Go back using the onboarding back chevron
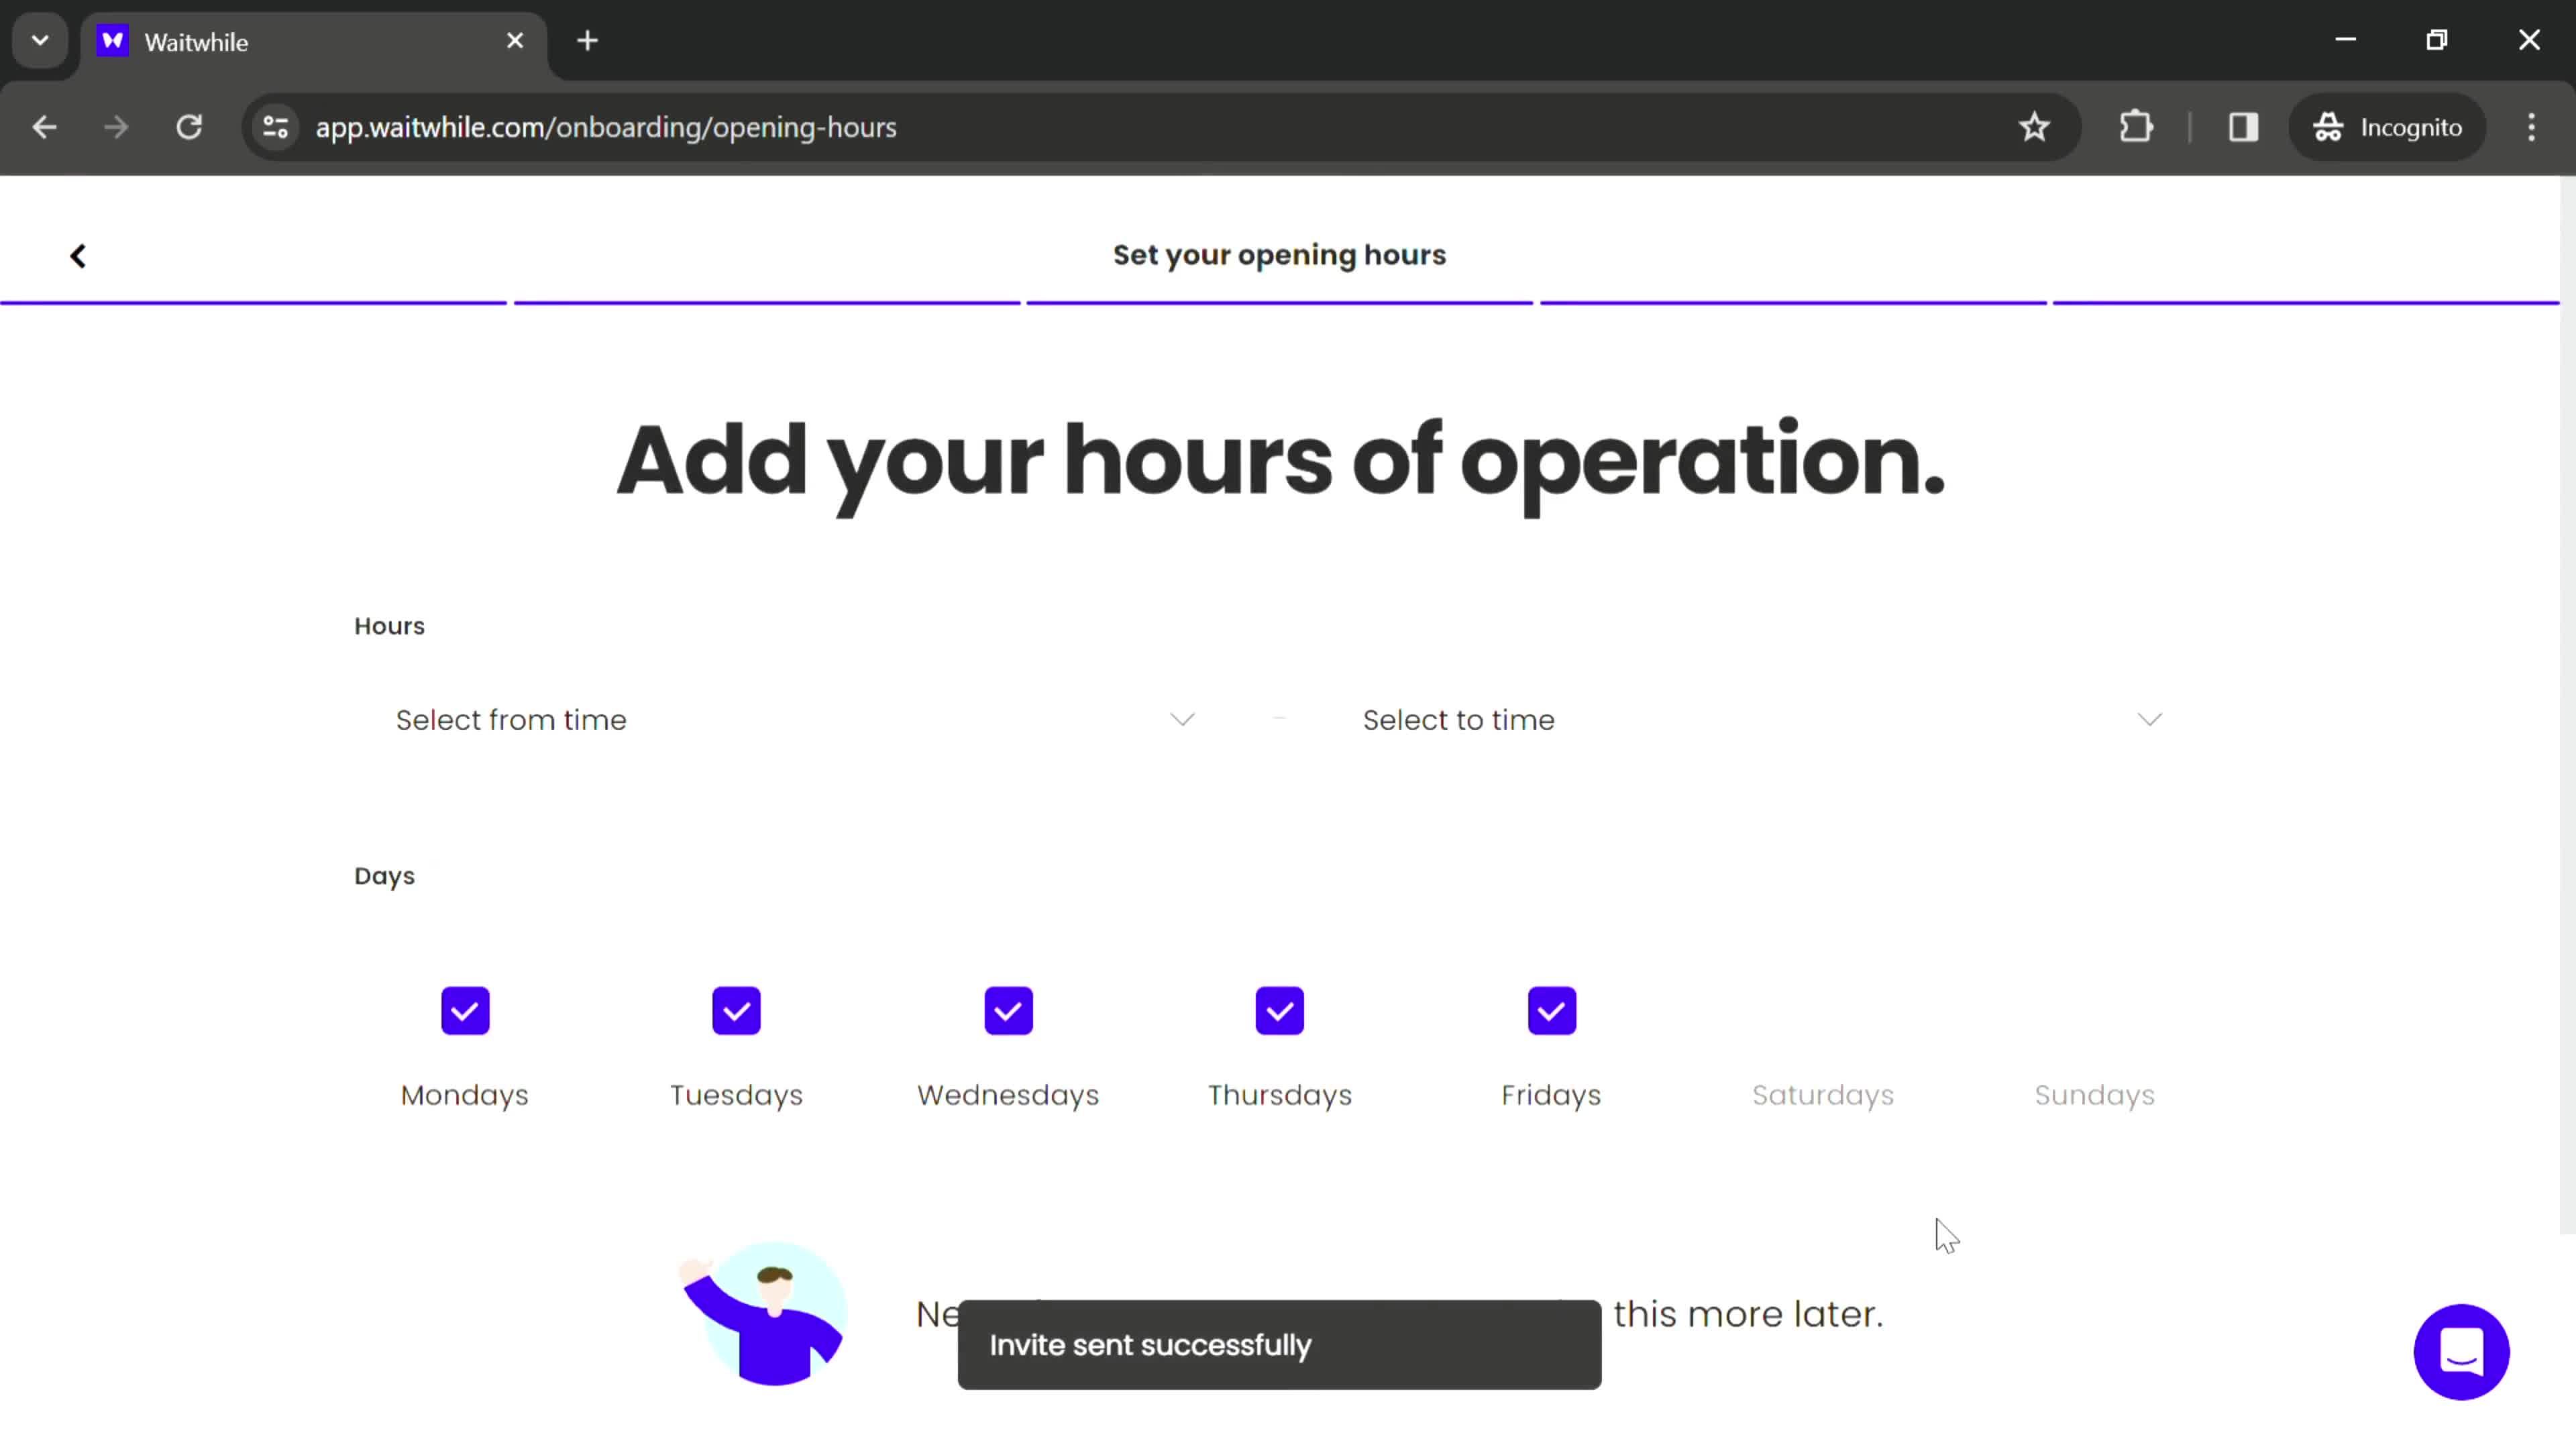The height and width of the screenshot is (1449, 2576). click(x=78, y=256)
